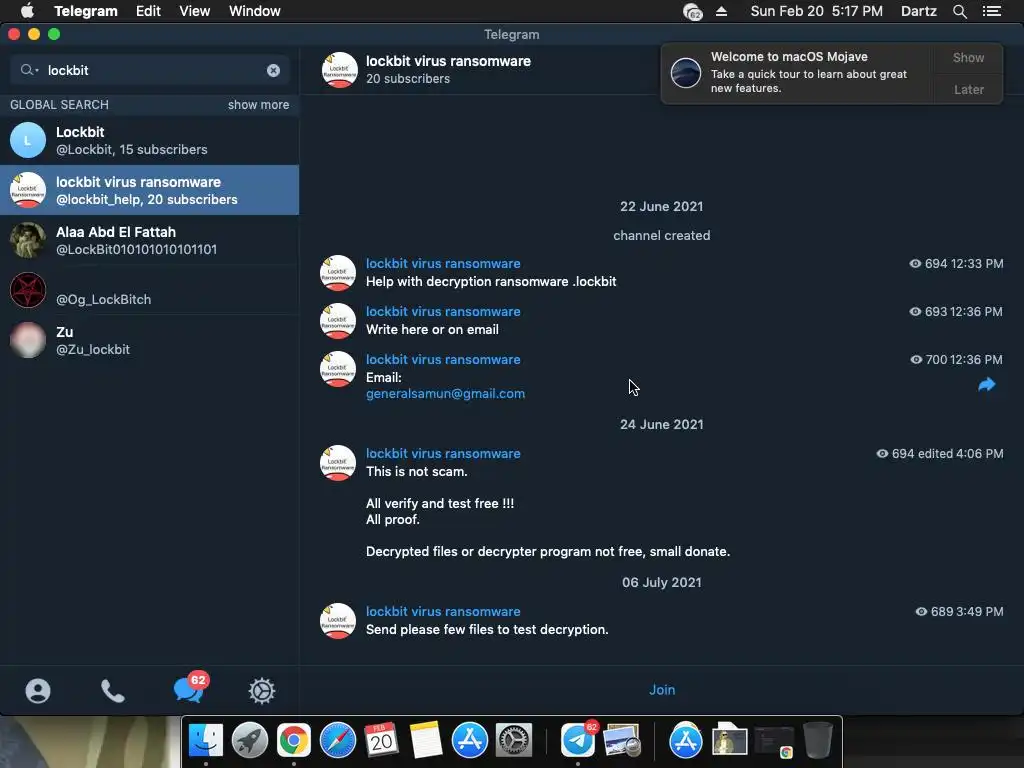1024x768 pixels.
Task: Open the photo document icon in the Dock
Action: 729,741
